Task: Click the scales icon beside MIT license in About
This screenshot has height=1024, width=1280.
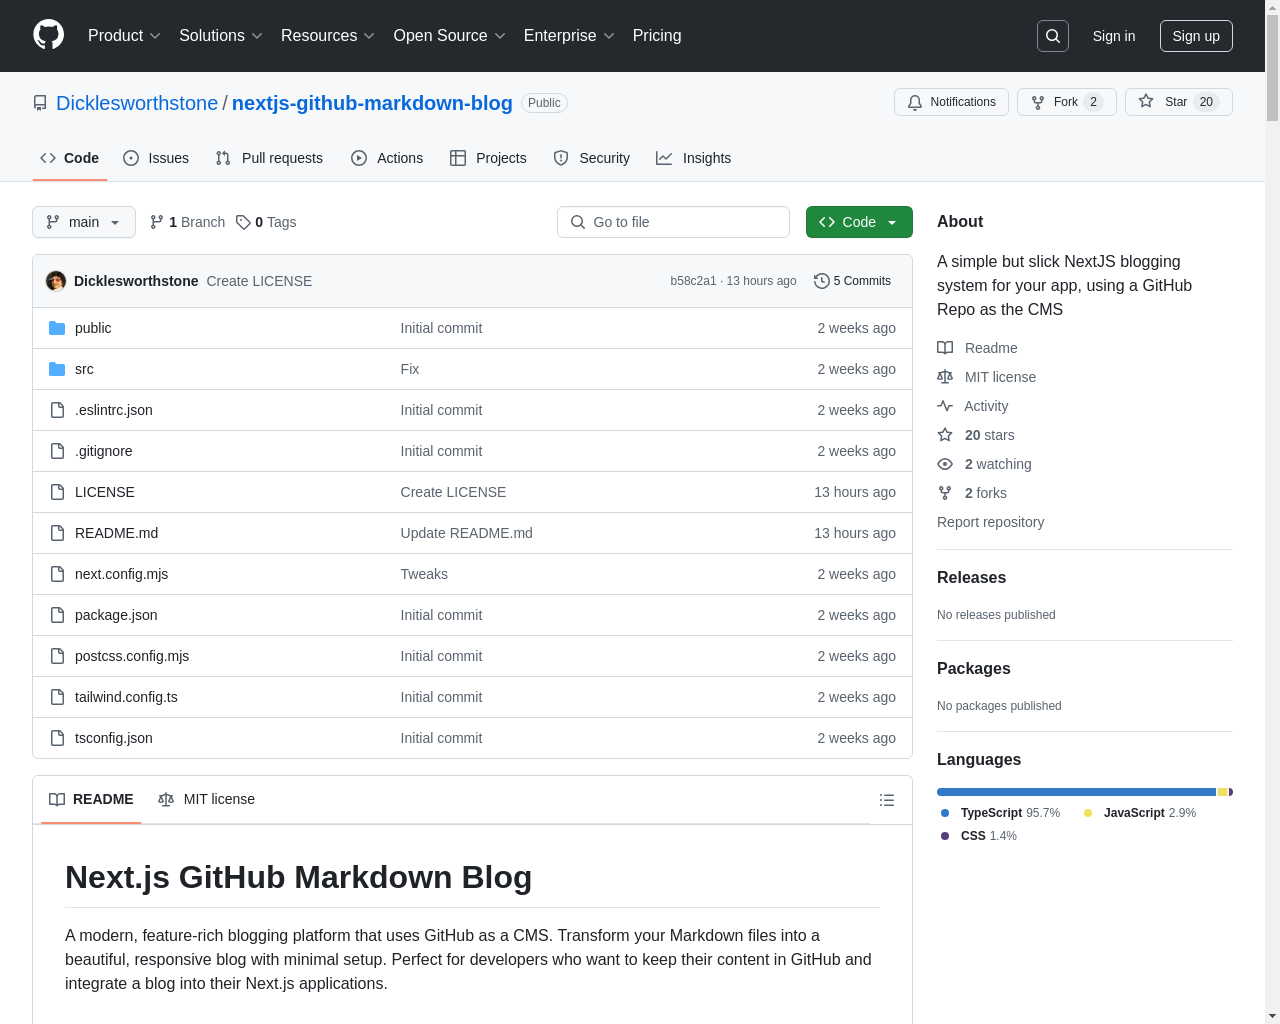Action: (x=945, y=377)
